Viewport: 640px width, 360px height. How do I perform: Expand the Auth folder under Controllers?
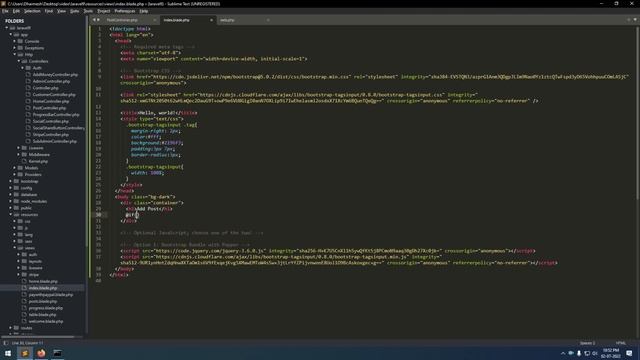pos(23,68)
